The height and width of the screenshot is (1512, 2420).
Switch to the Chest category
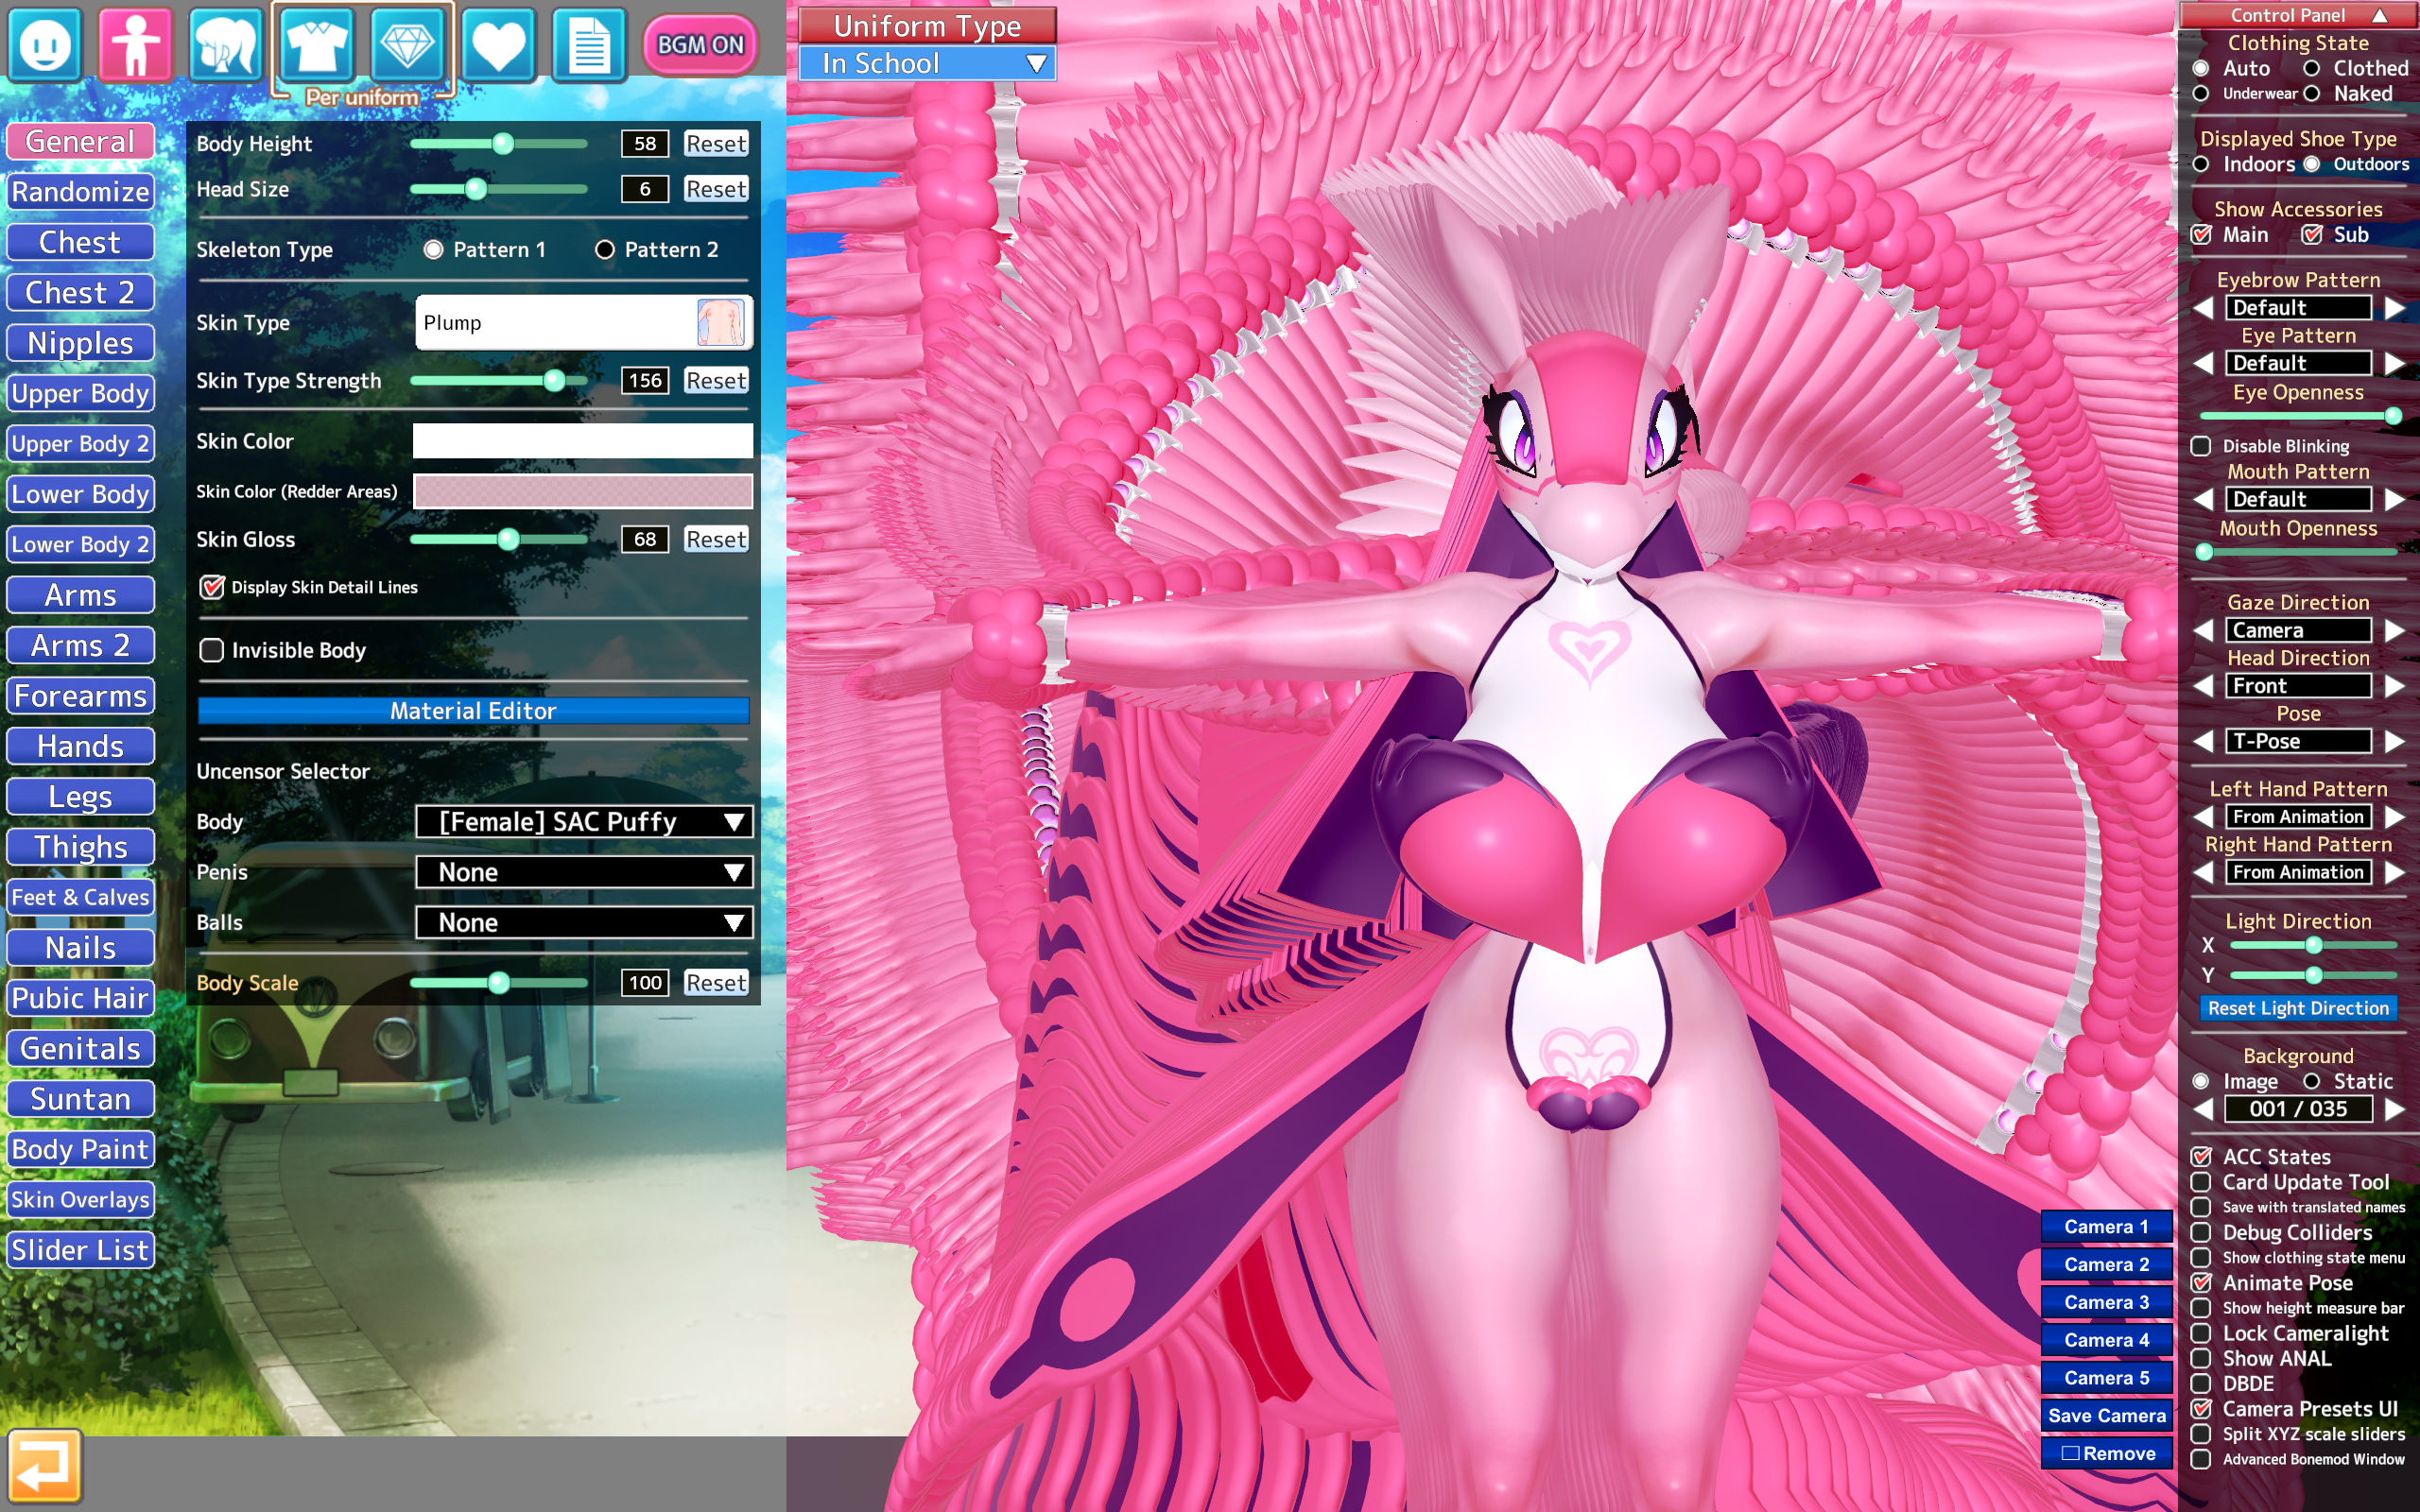pyautogui.click(x=80, y=242)
